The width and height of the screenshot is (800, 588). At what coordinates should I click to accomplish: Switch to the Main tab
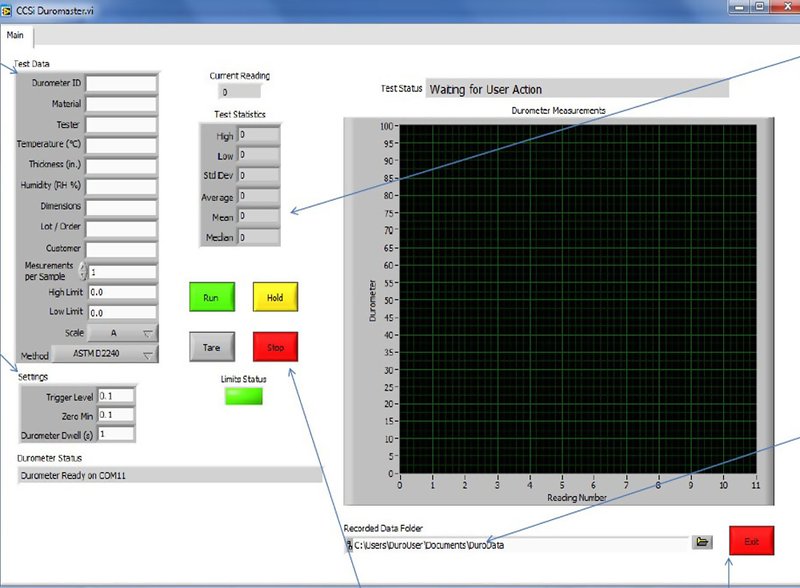(x=16, y=34)
